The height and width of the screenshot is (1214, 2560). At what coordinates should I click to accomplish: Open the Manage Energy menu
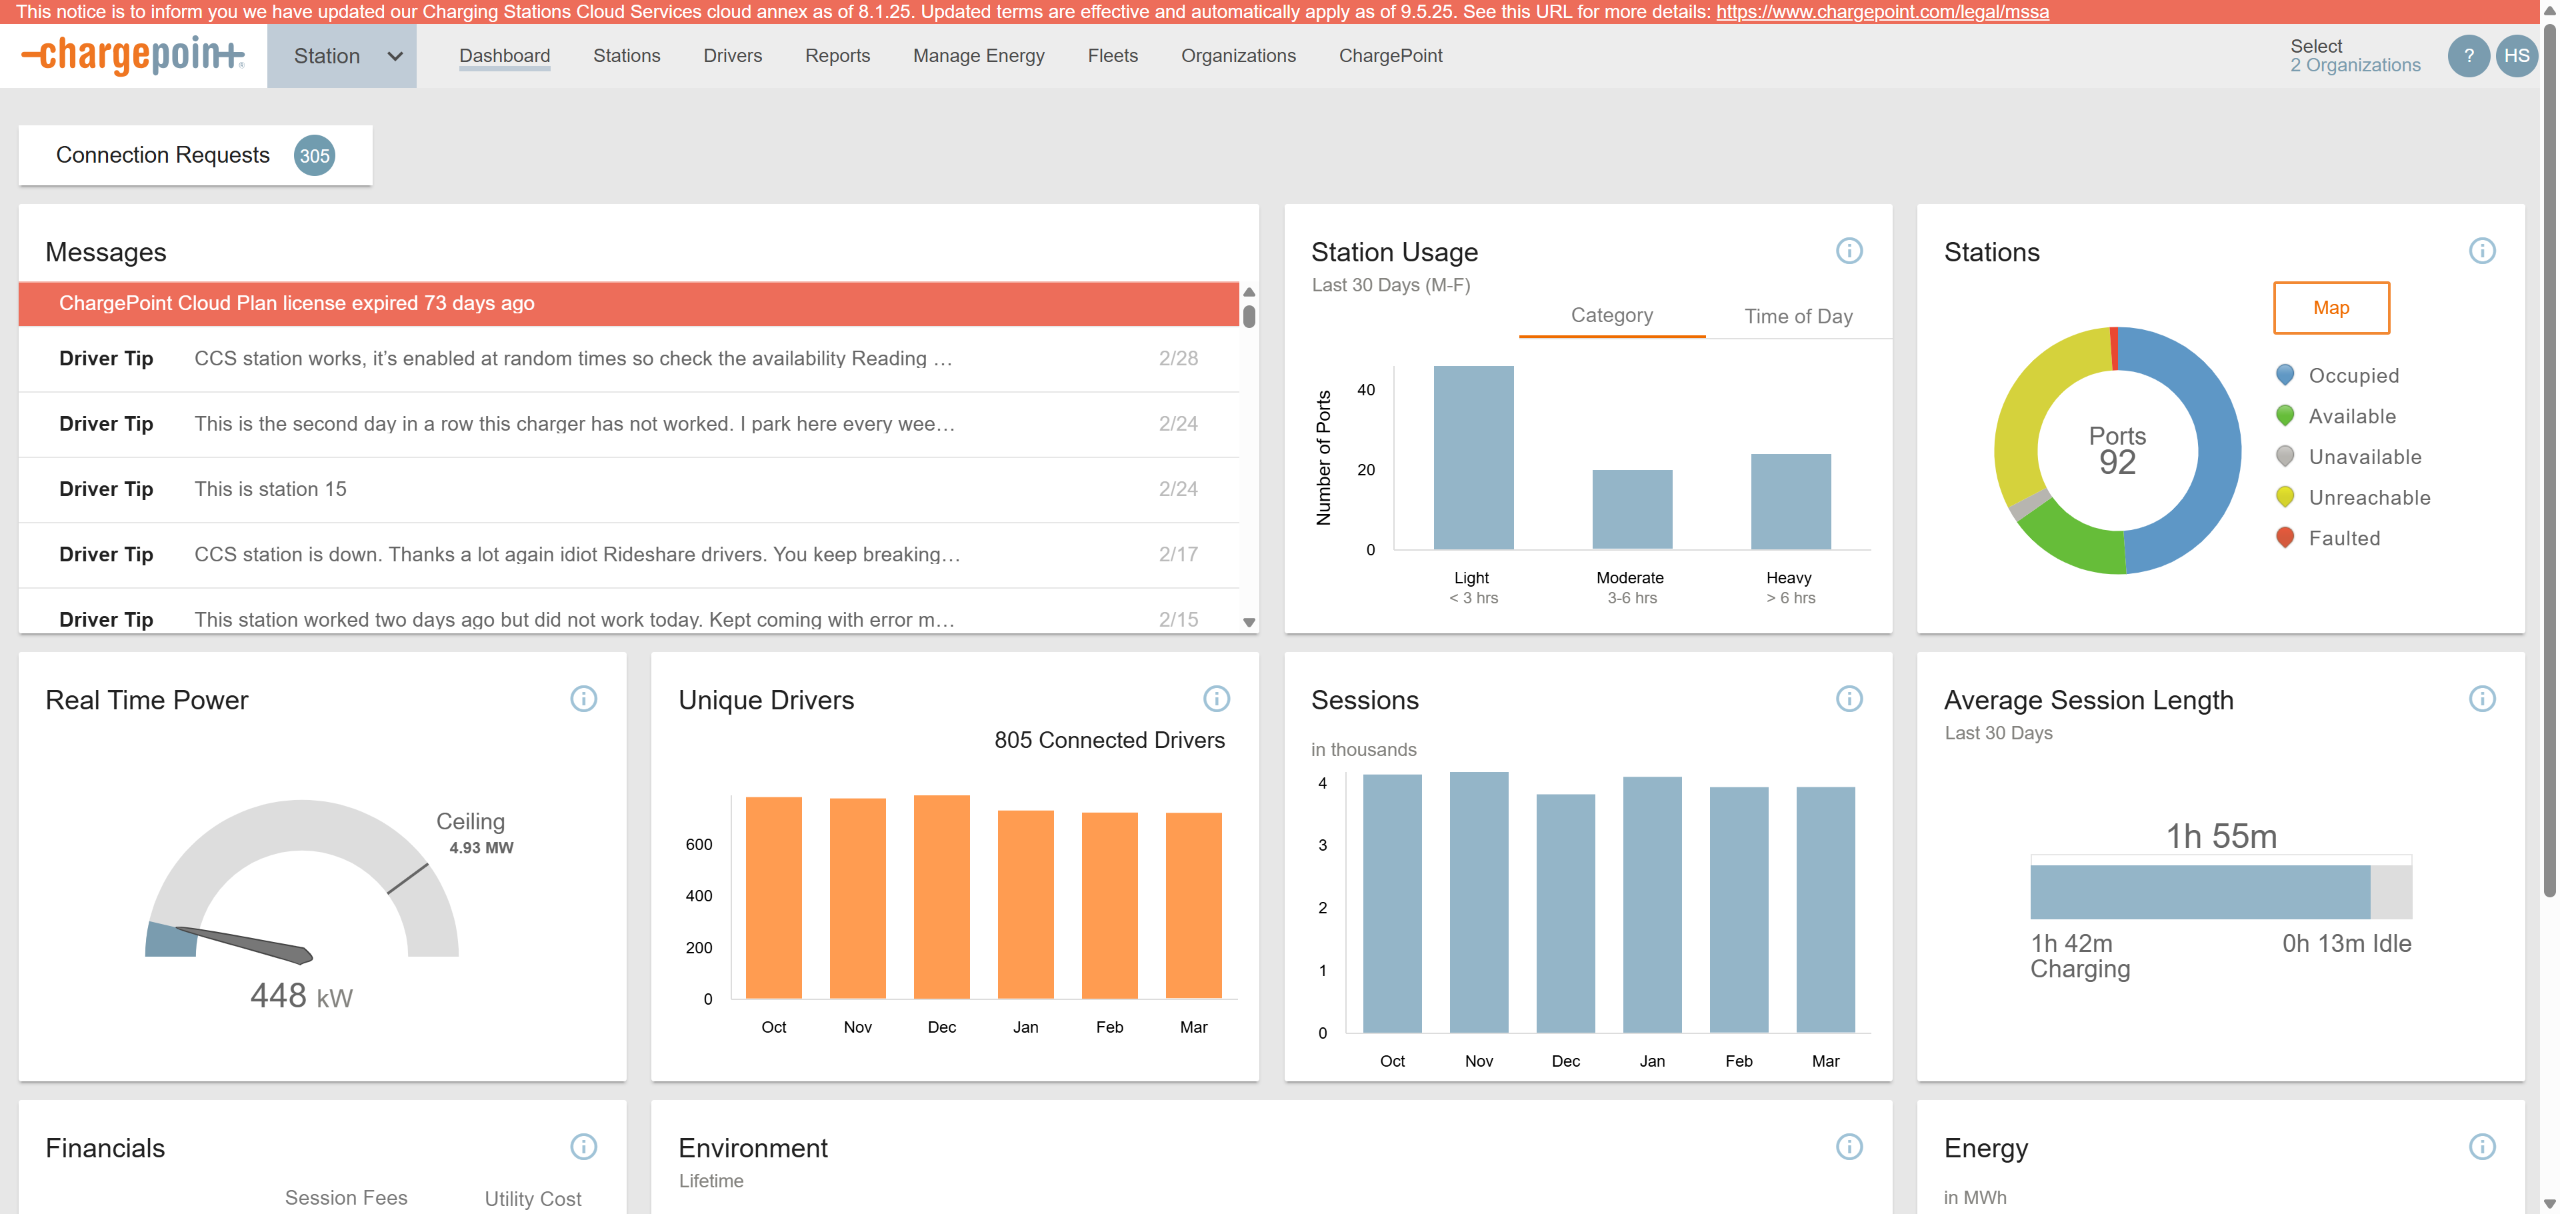point(978,56)
